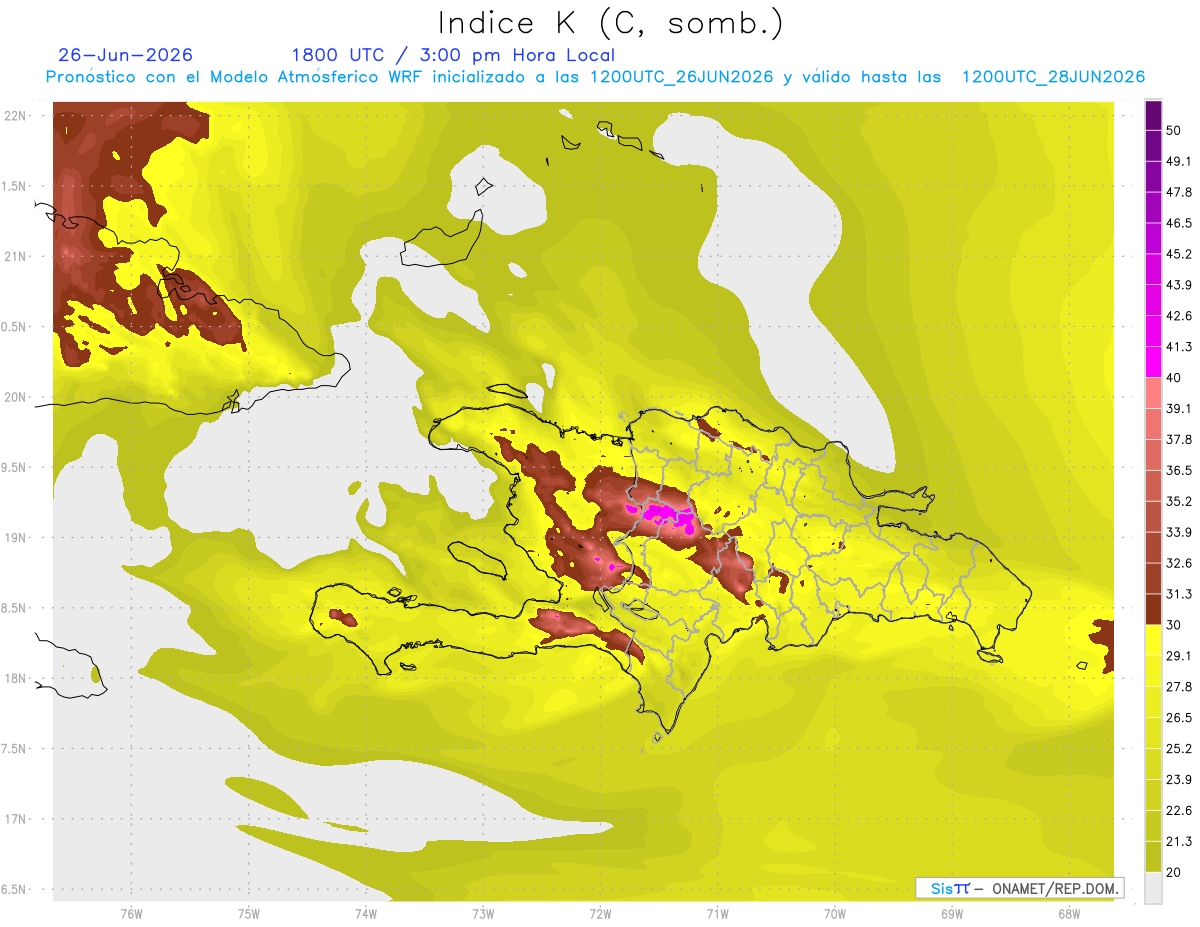Click the colorbar value "49.1"

click(1179, 161)
